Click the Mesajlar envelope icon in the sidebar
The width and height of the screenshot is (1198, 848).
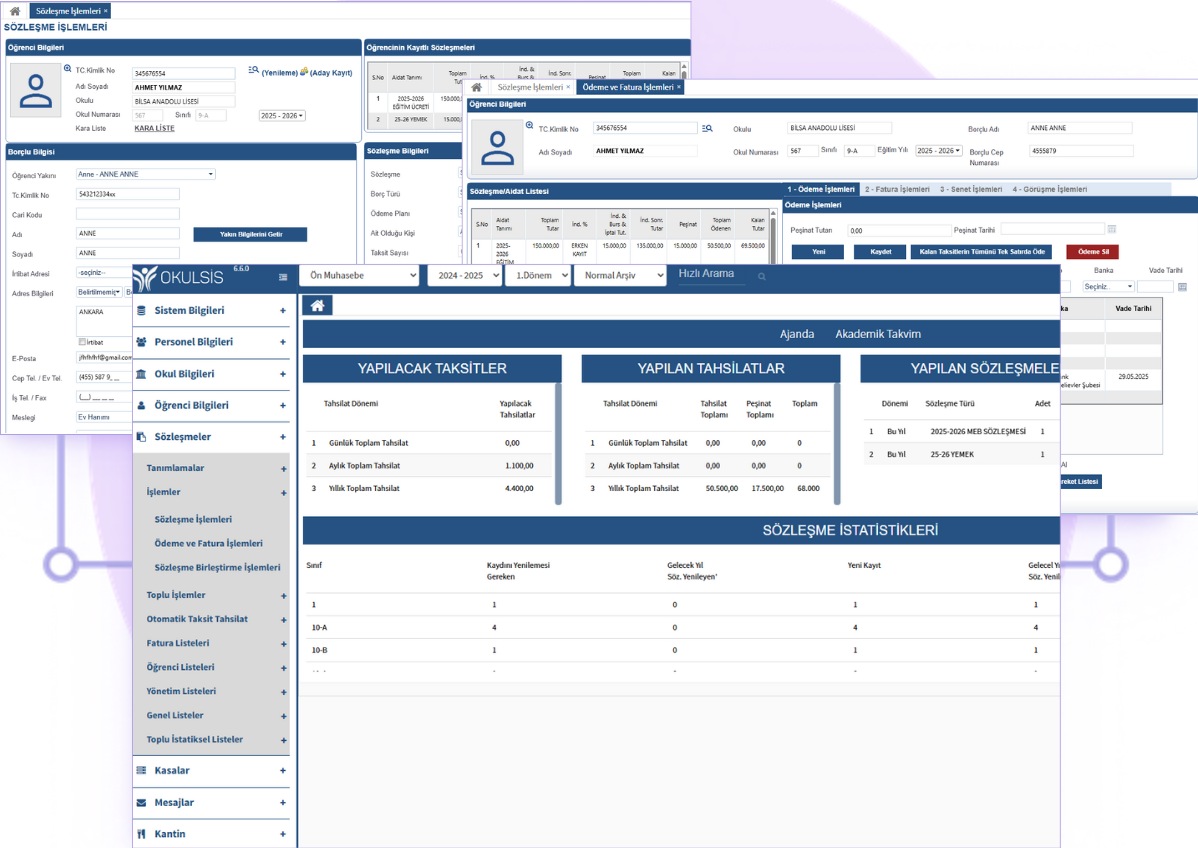pos(142,803)
